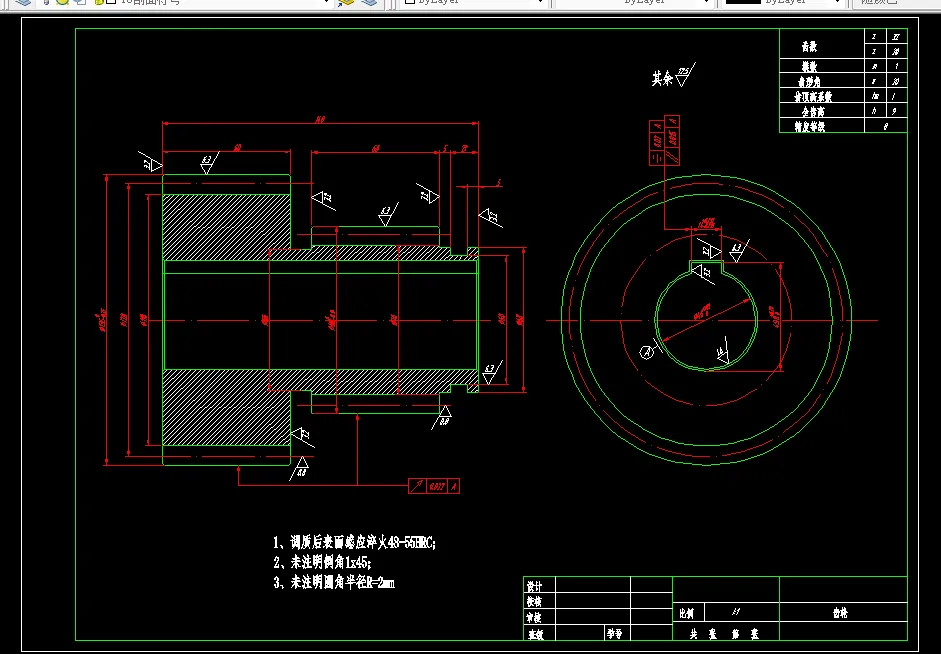This screenshot has width=941, height=654.
Task: Click the '学号' cell in title block
Action: (617, 632)
